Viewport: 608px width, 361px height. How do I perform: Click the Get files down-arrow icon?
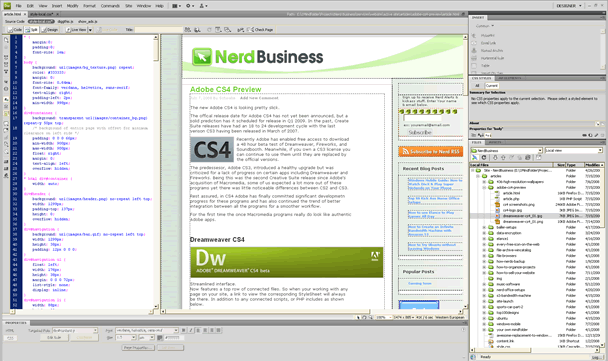tap(495, 157)
